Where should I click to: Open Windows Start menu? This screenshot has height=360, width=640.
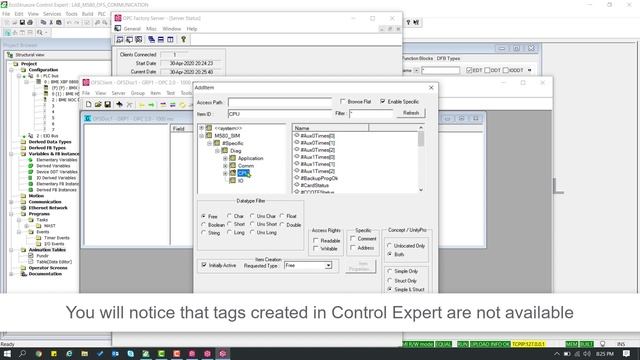point(7,353)
